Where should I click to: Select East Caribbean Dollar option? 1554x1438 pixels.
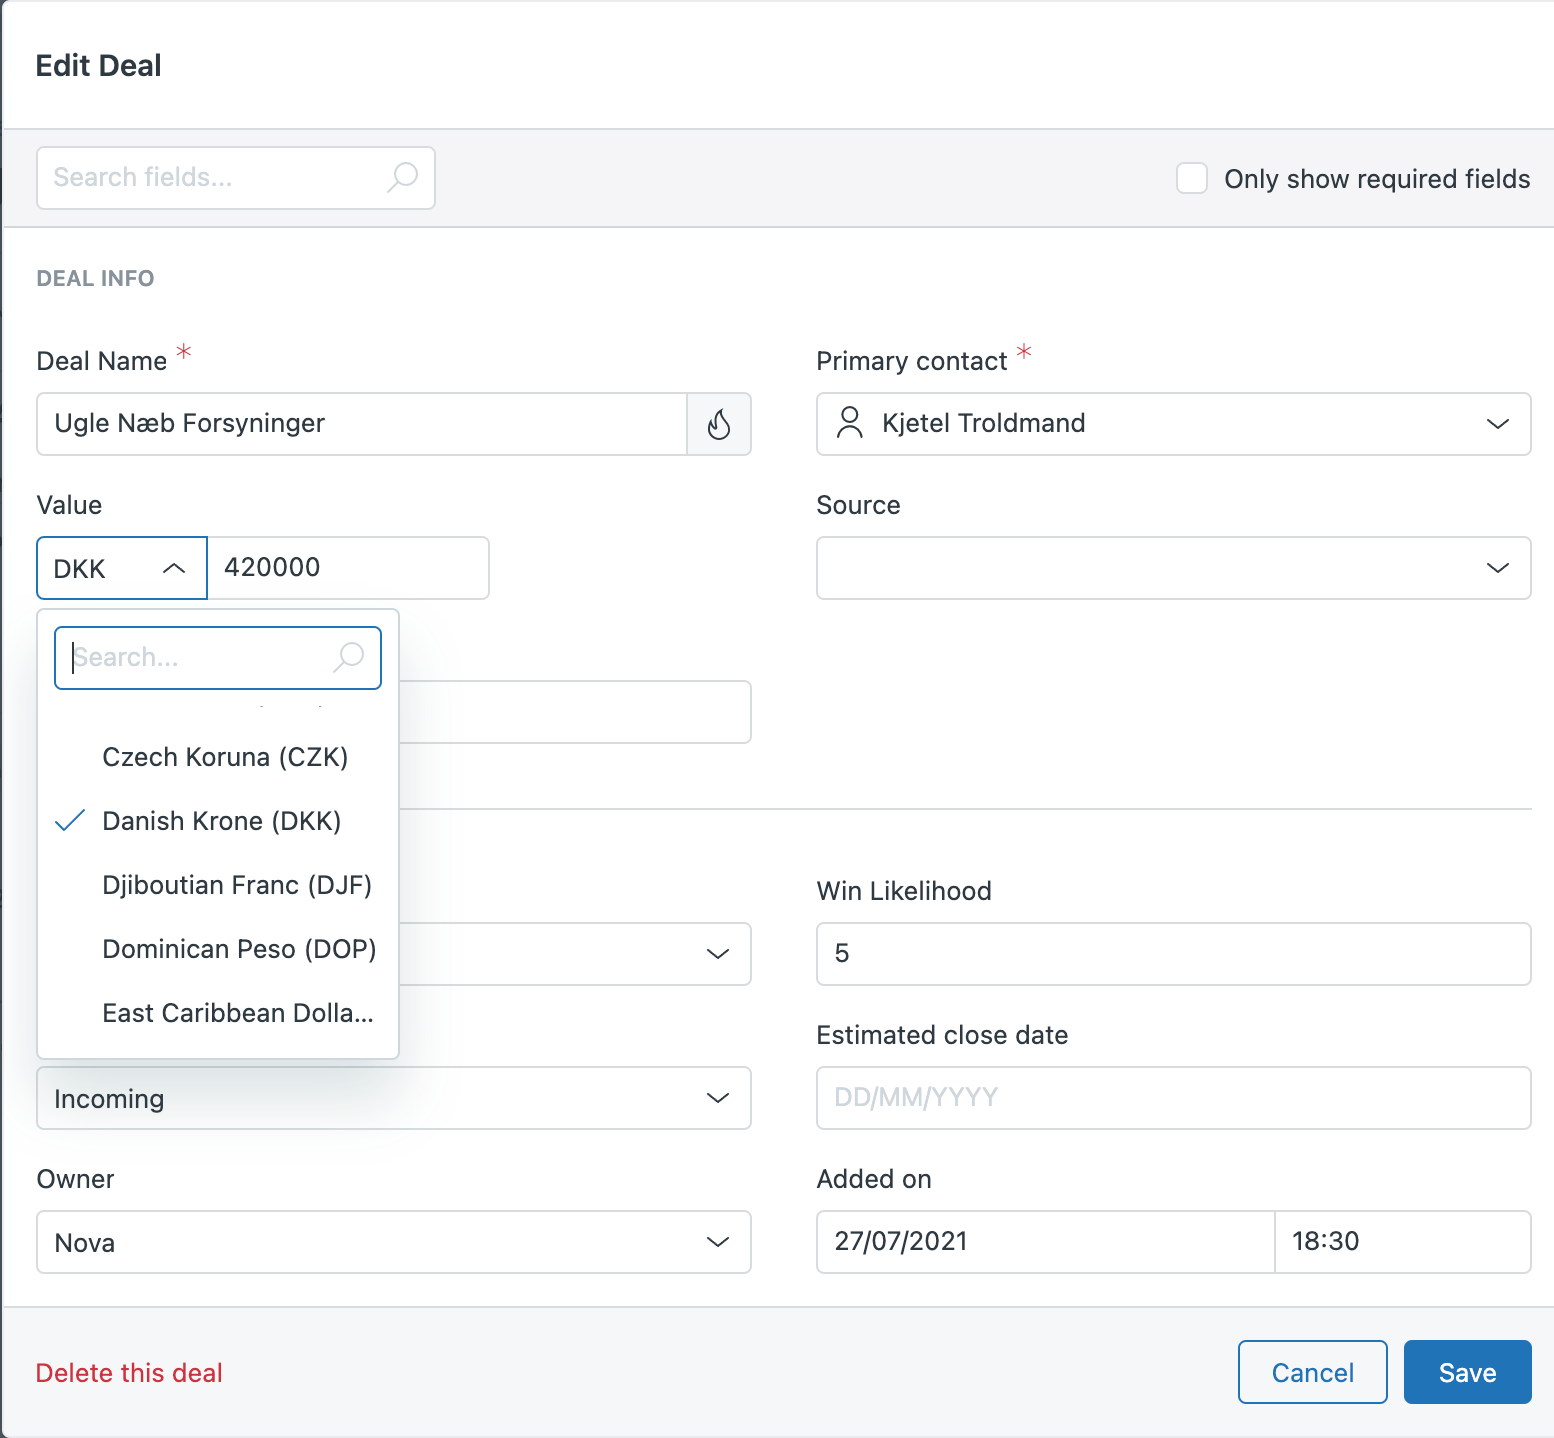[237, 1013]
